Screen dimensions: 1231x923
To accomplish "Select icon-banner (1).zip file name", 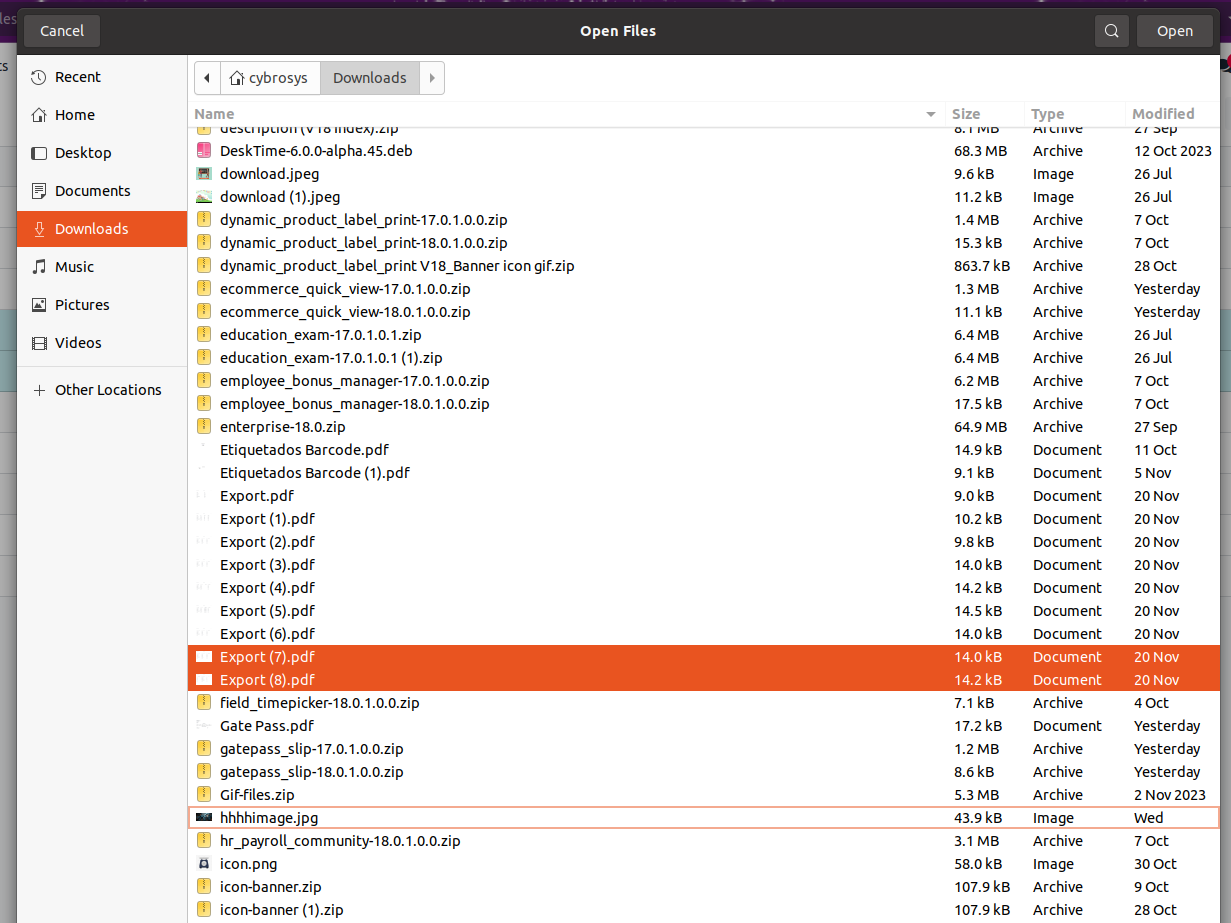I will (x=282, y=910).
